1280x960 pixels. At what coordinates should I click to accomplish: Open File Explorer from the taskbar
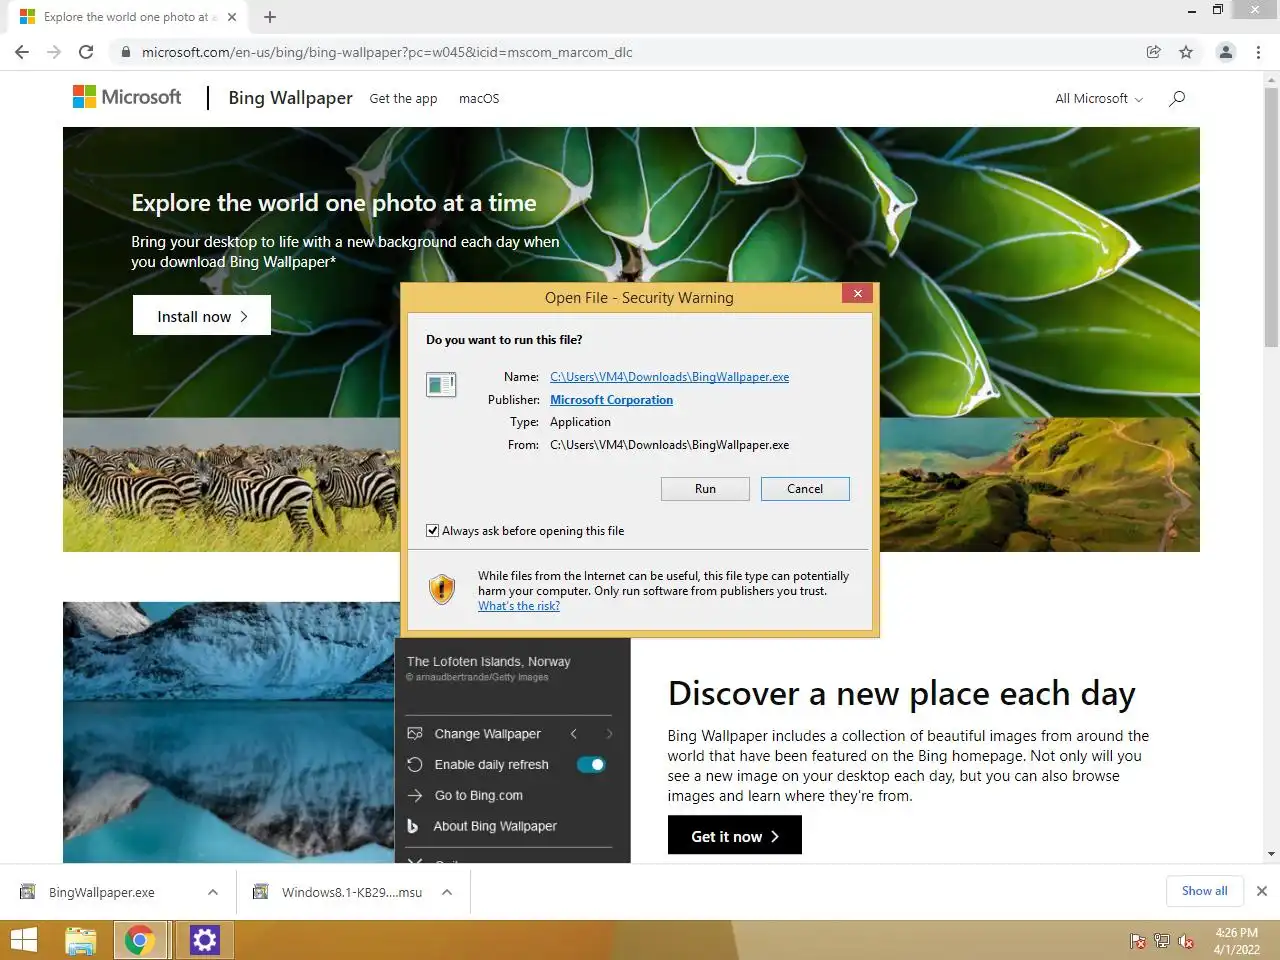pos(81,940)
